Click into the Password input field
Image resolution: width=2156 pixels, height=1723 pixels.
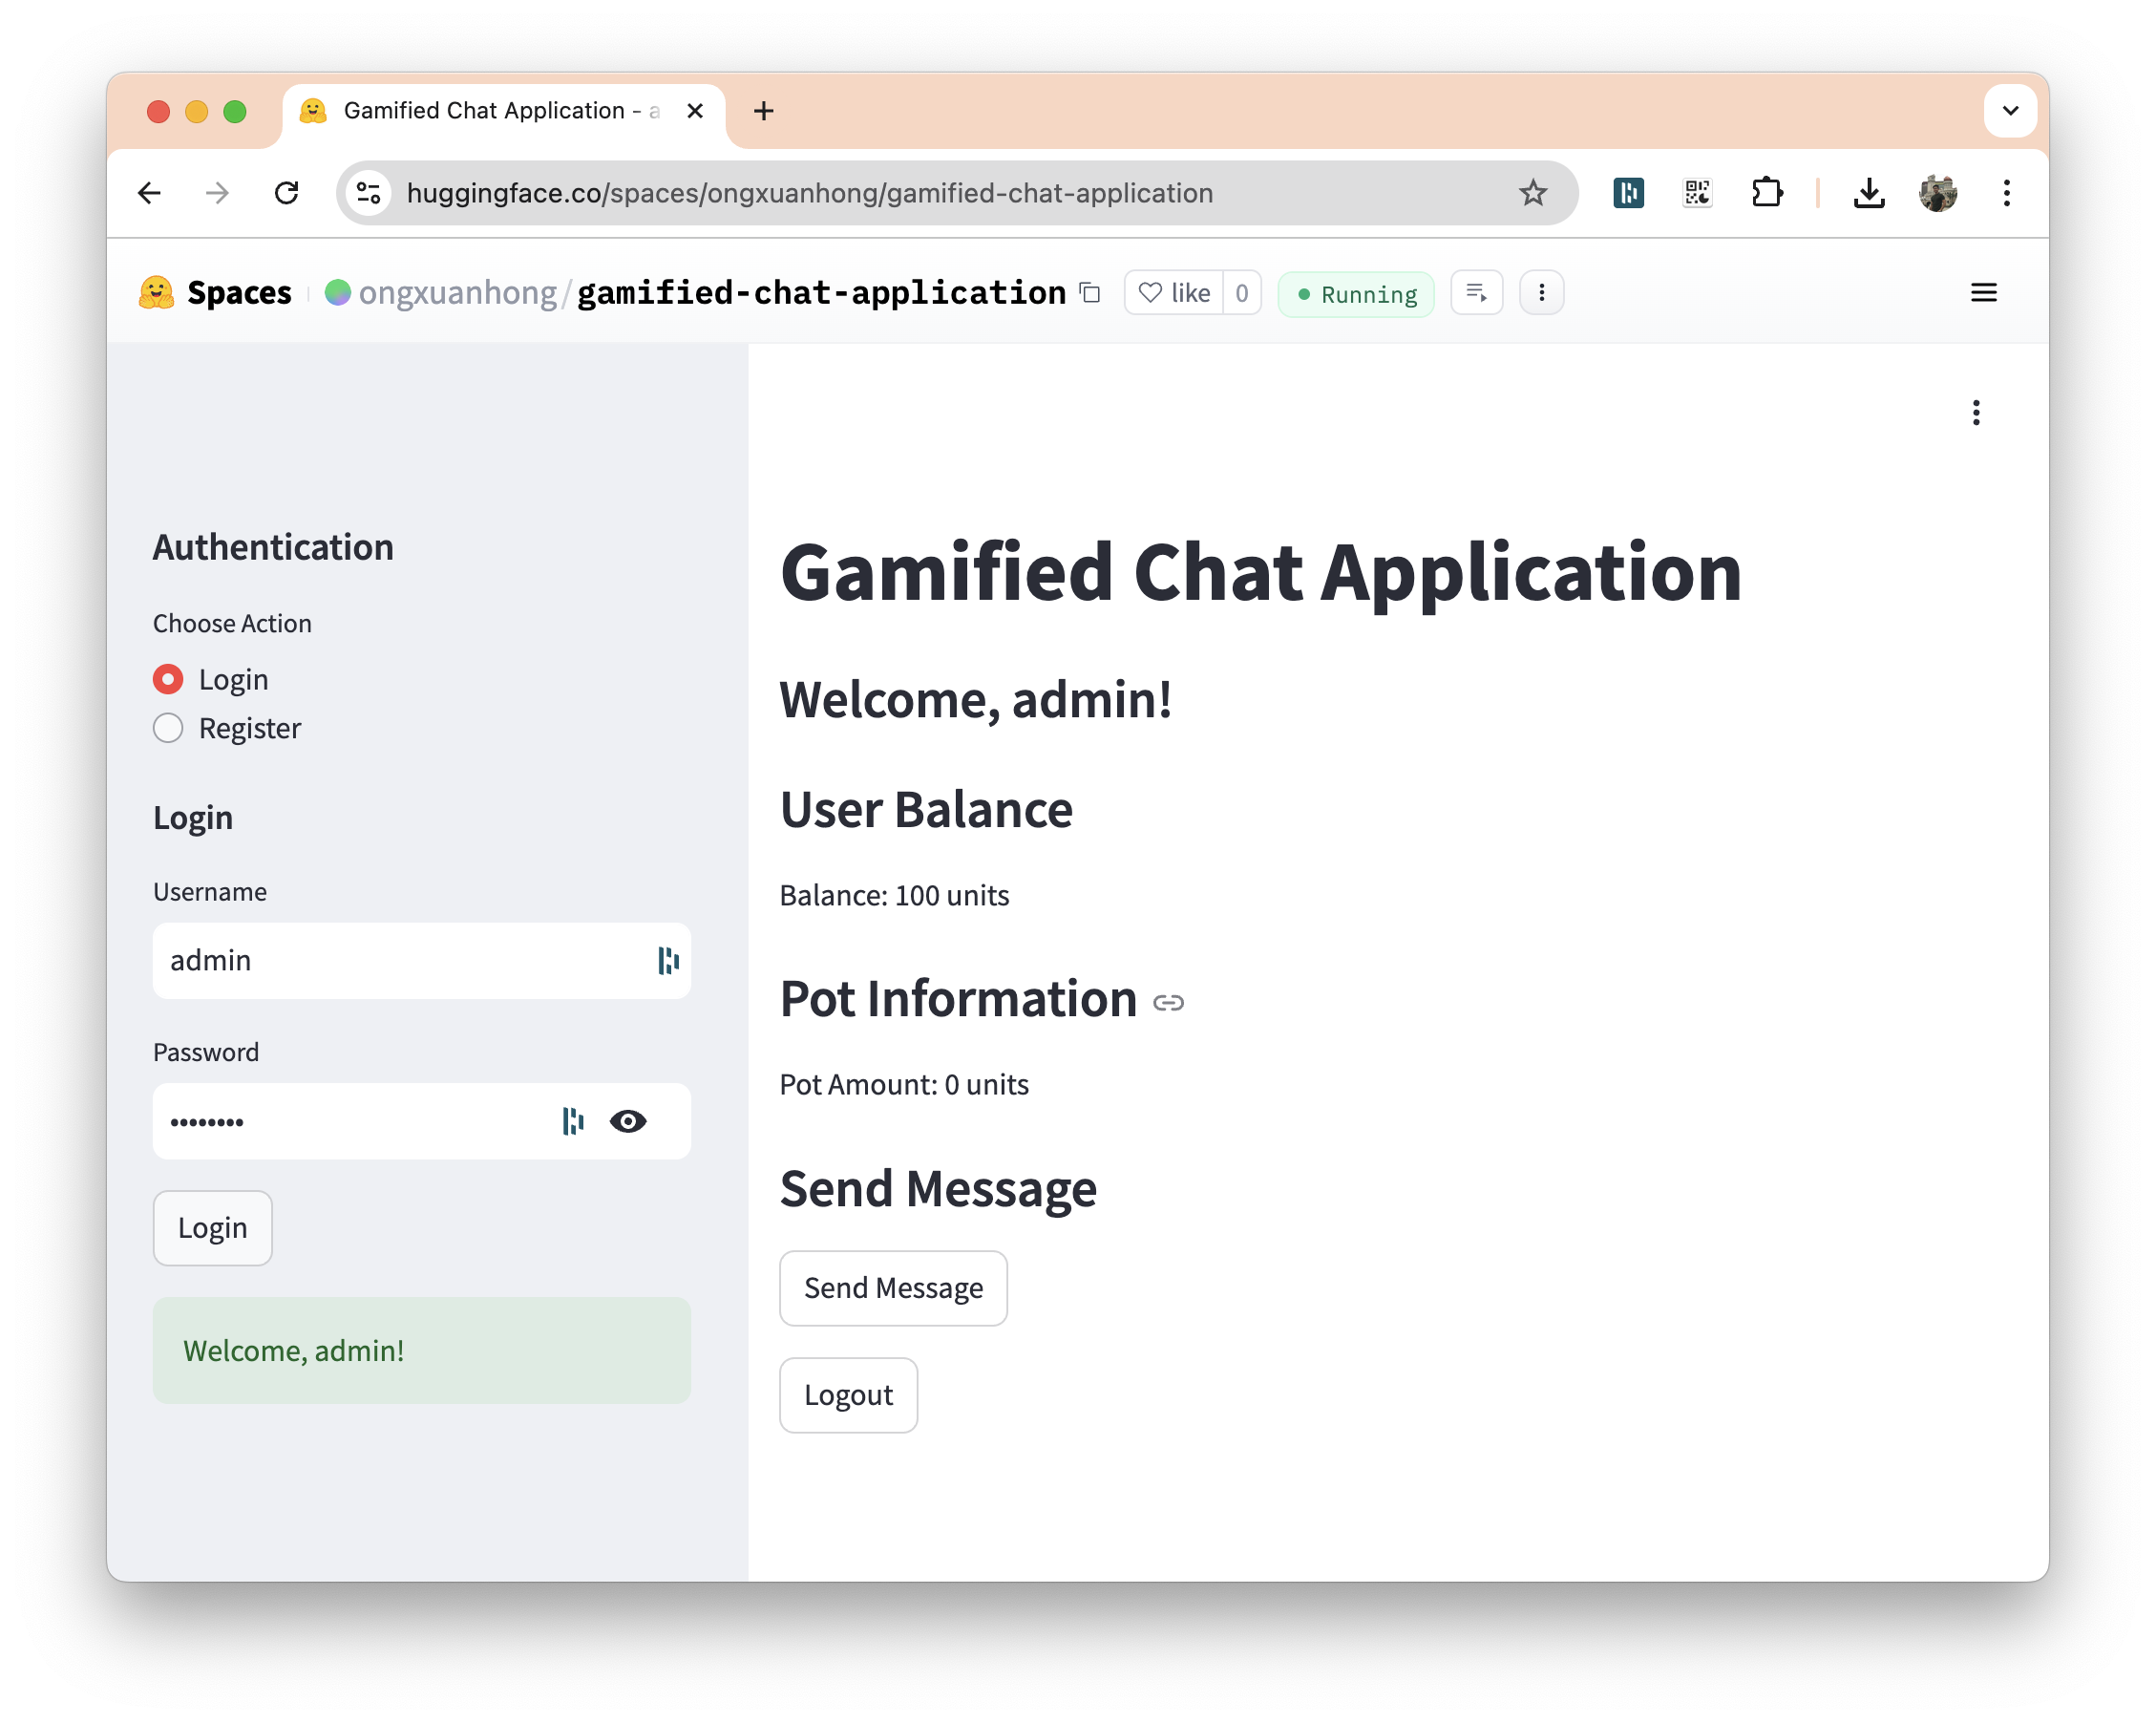[x=350, y=1121]
